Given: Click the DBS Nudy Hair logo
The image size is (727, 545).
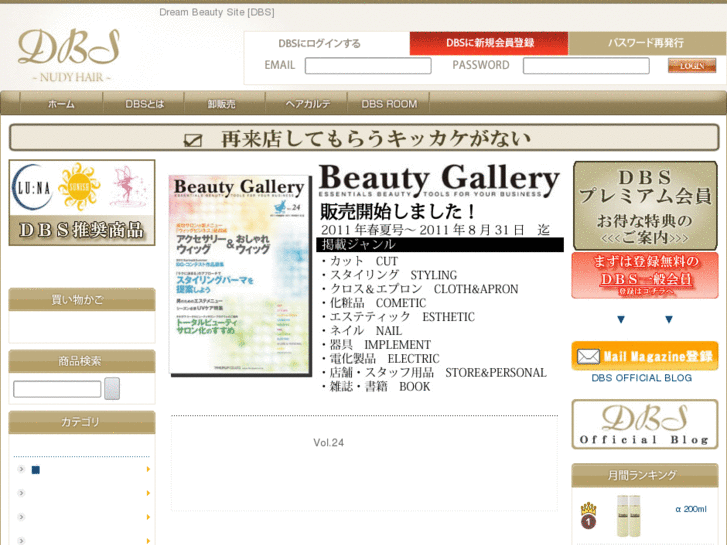Looking at the screenshot, I should [69, 55].
